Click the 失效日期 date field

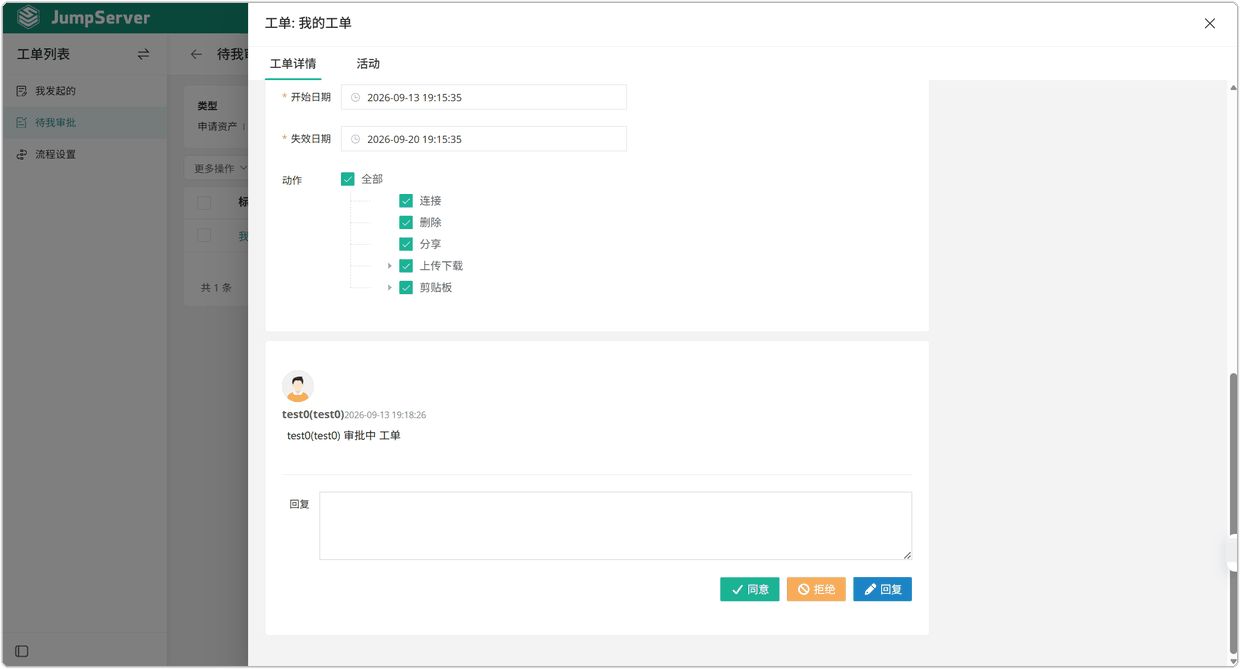coord(484,139)
